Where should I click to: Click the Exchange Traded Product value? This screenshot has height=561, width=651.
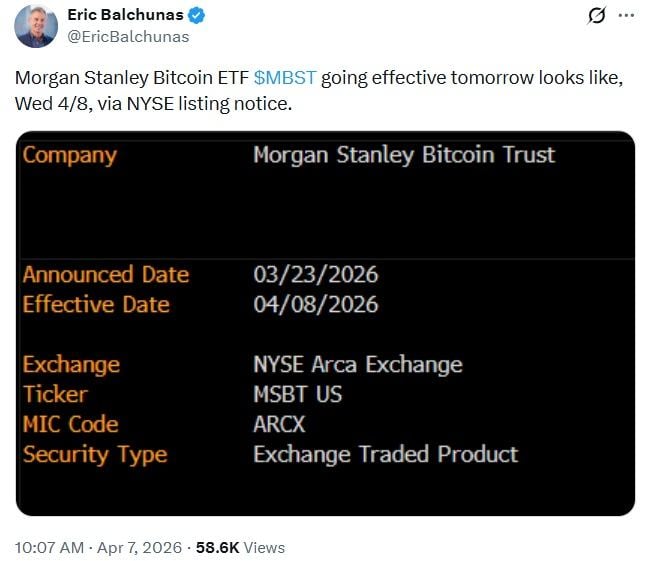coord(385,454)
